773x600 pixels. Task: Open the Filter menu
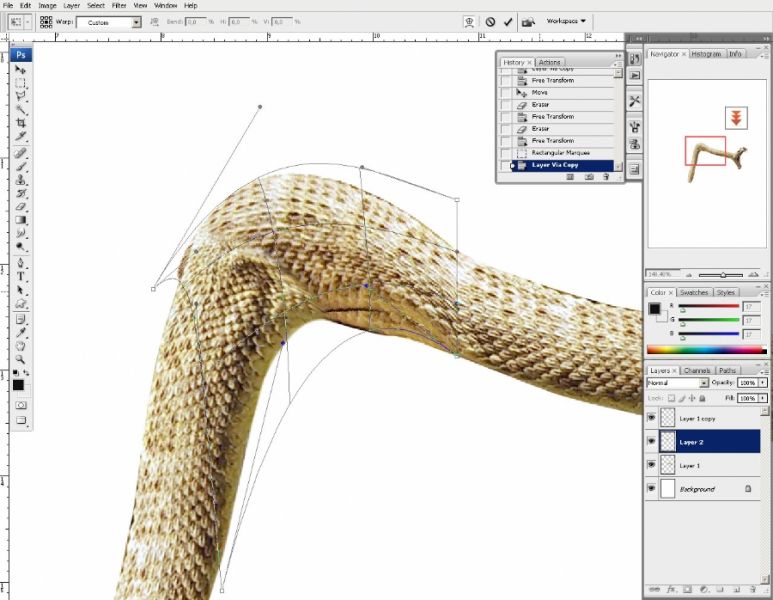(119, 5)
